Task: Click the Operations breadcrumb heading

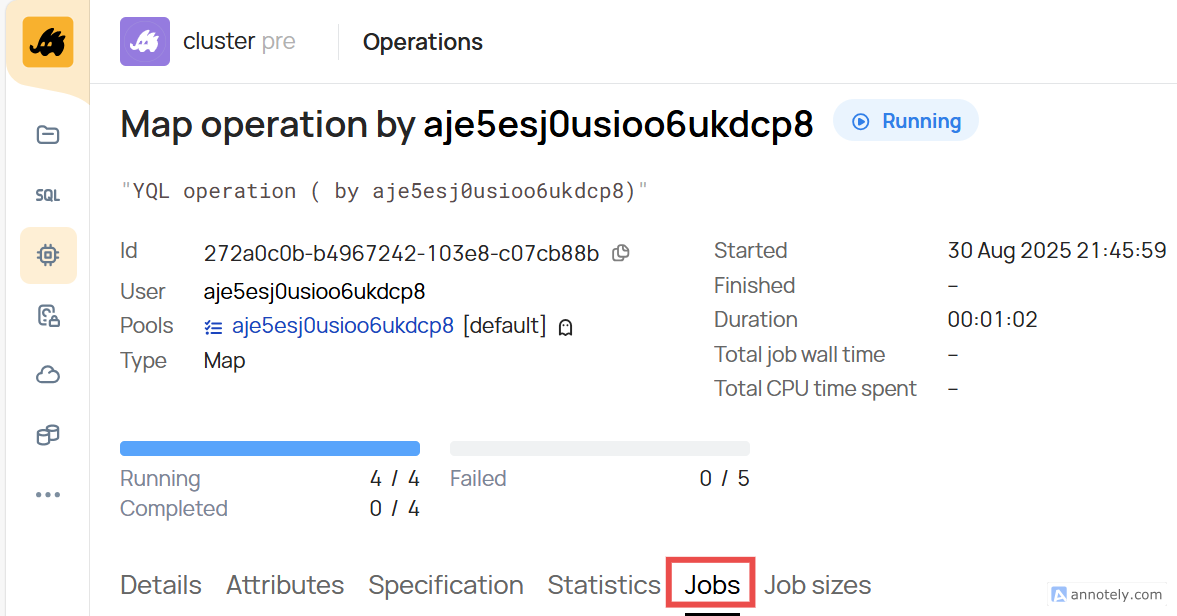Action: tap(422, 42)
